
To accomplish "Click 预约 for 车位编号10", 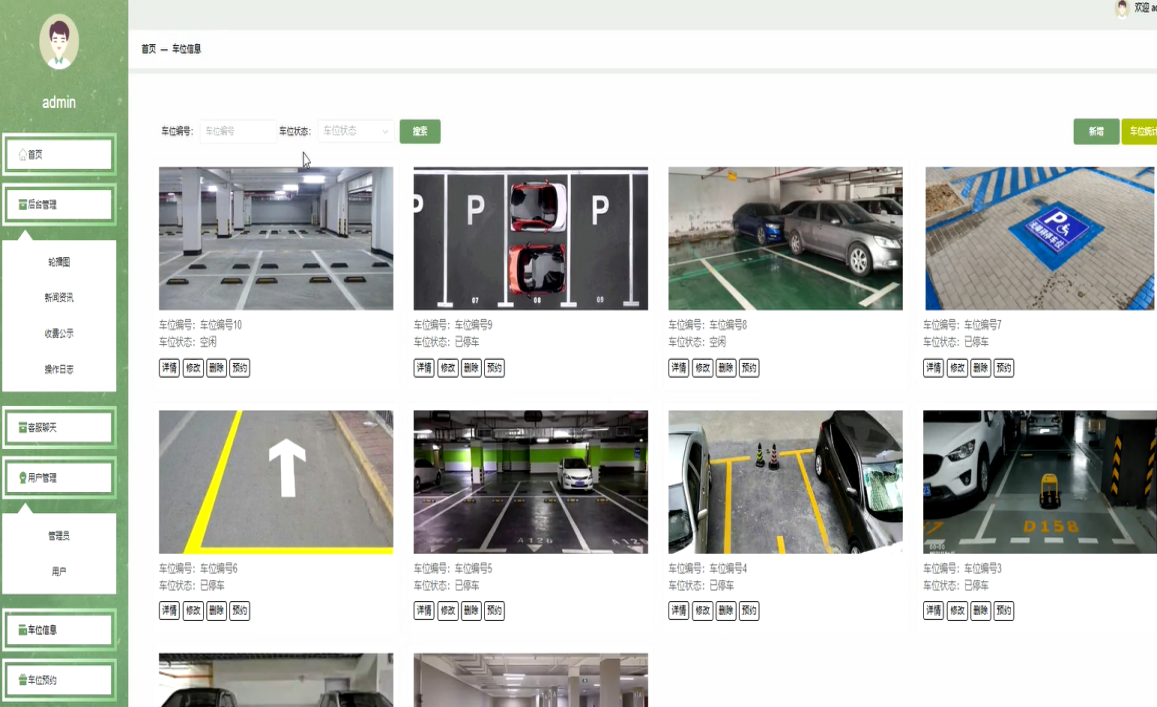I will pos(240,368).
